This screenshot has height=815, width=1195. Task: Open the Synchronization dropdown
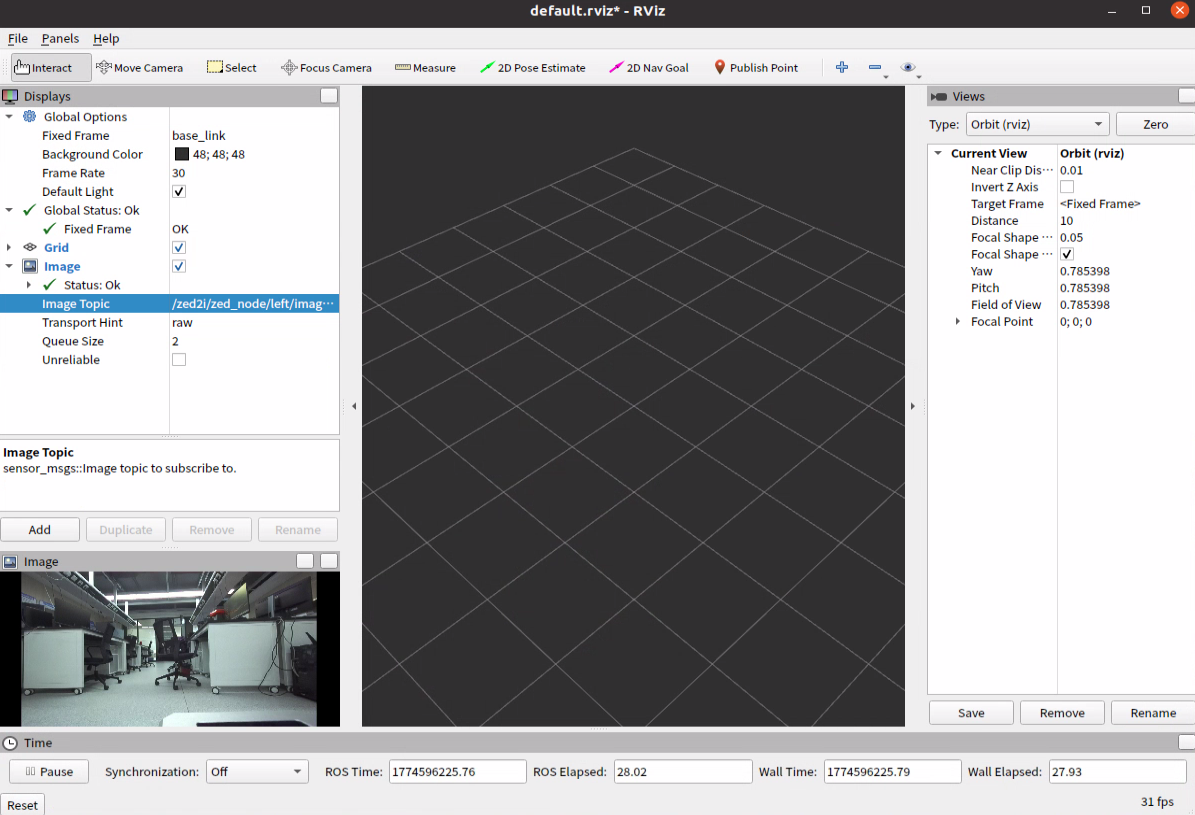[x=257, y=772]
